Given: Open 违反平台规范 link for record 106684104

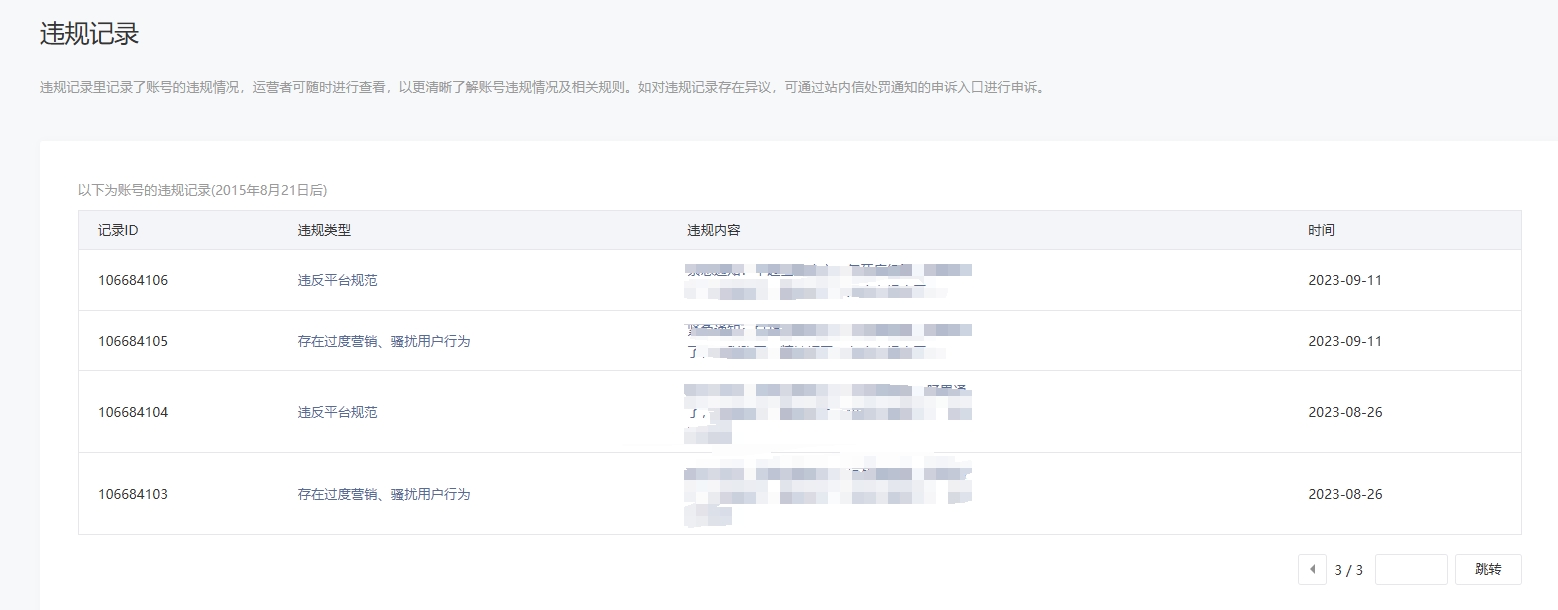Looking at the screenshot, I should (337, 412).
